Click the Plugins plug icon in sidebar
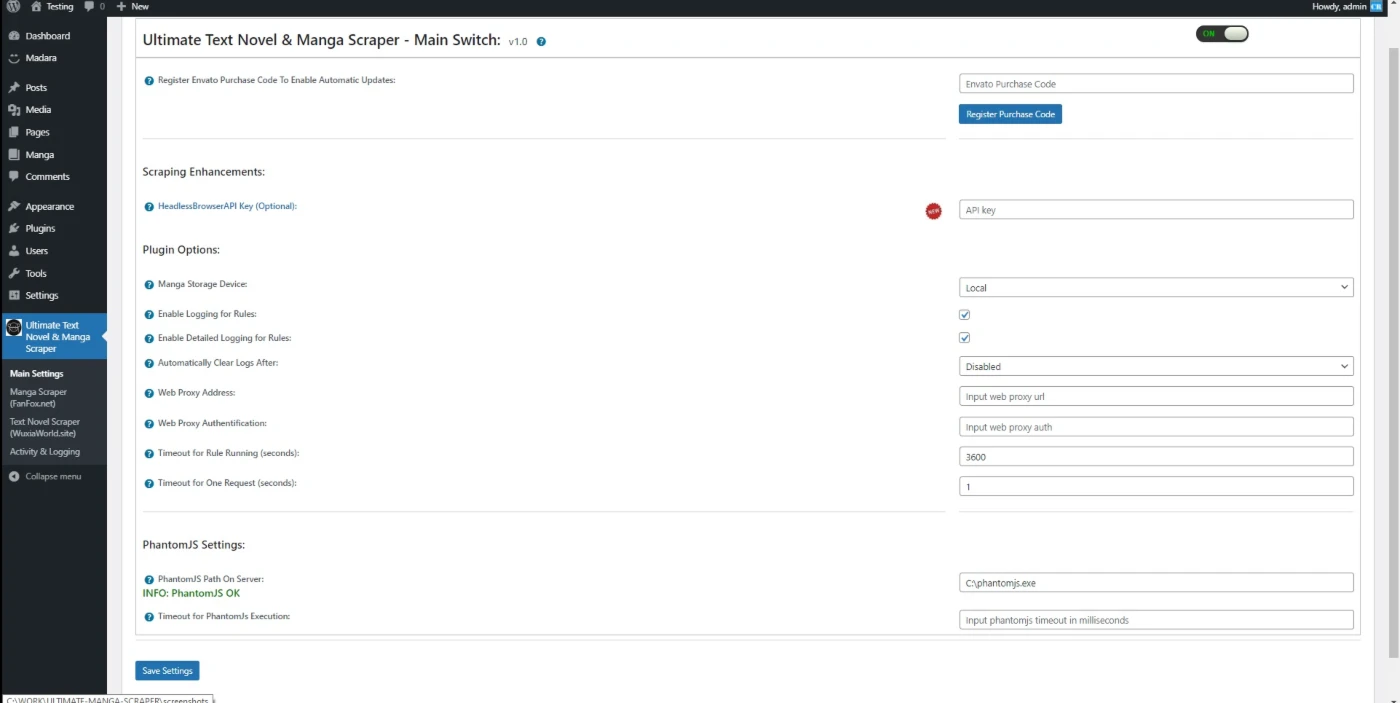This screenshot has width=1400, height=703. coord(14,229)
